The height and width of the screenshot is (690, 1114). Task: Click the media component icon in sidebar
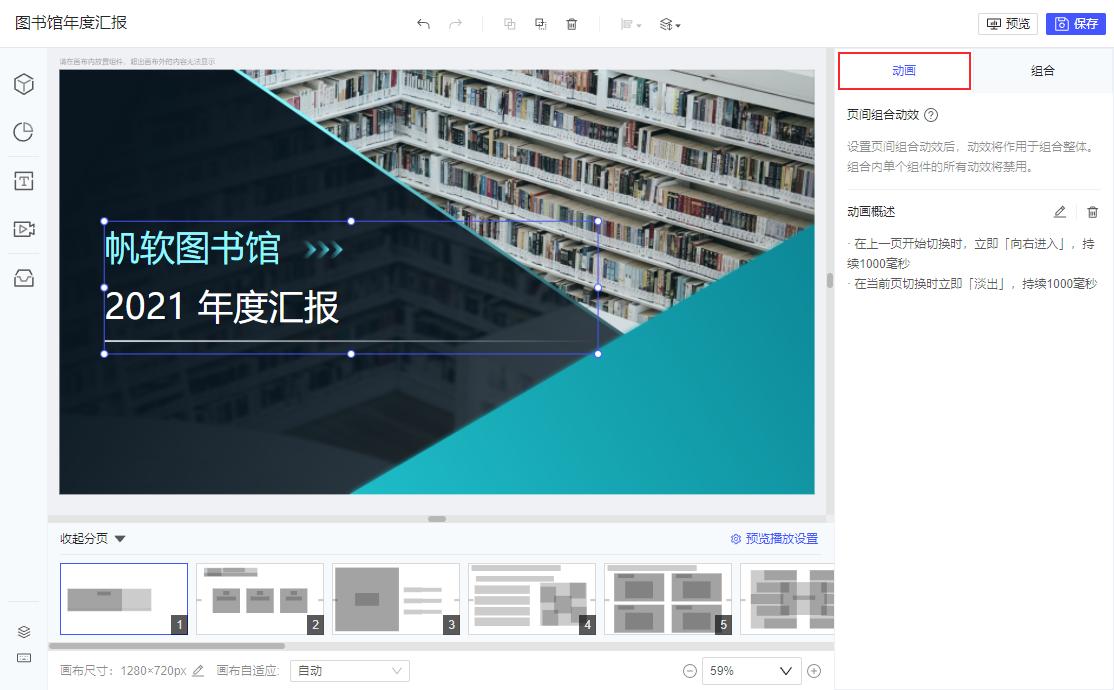click(x=24, y=229)
